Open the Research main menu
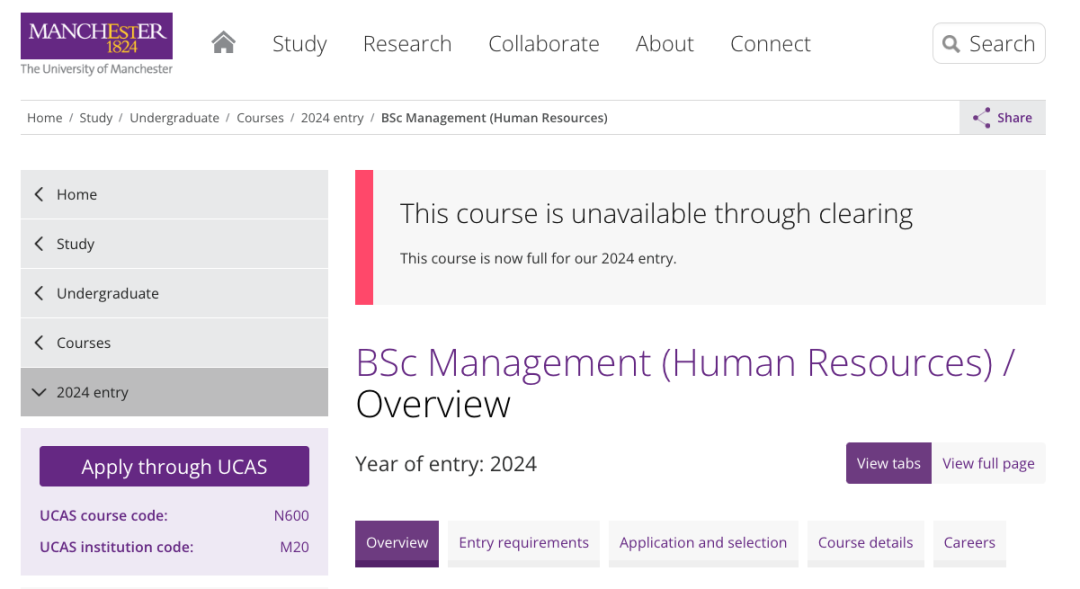This screenshot has height=589, width=1080. pos(407,43)
